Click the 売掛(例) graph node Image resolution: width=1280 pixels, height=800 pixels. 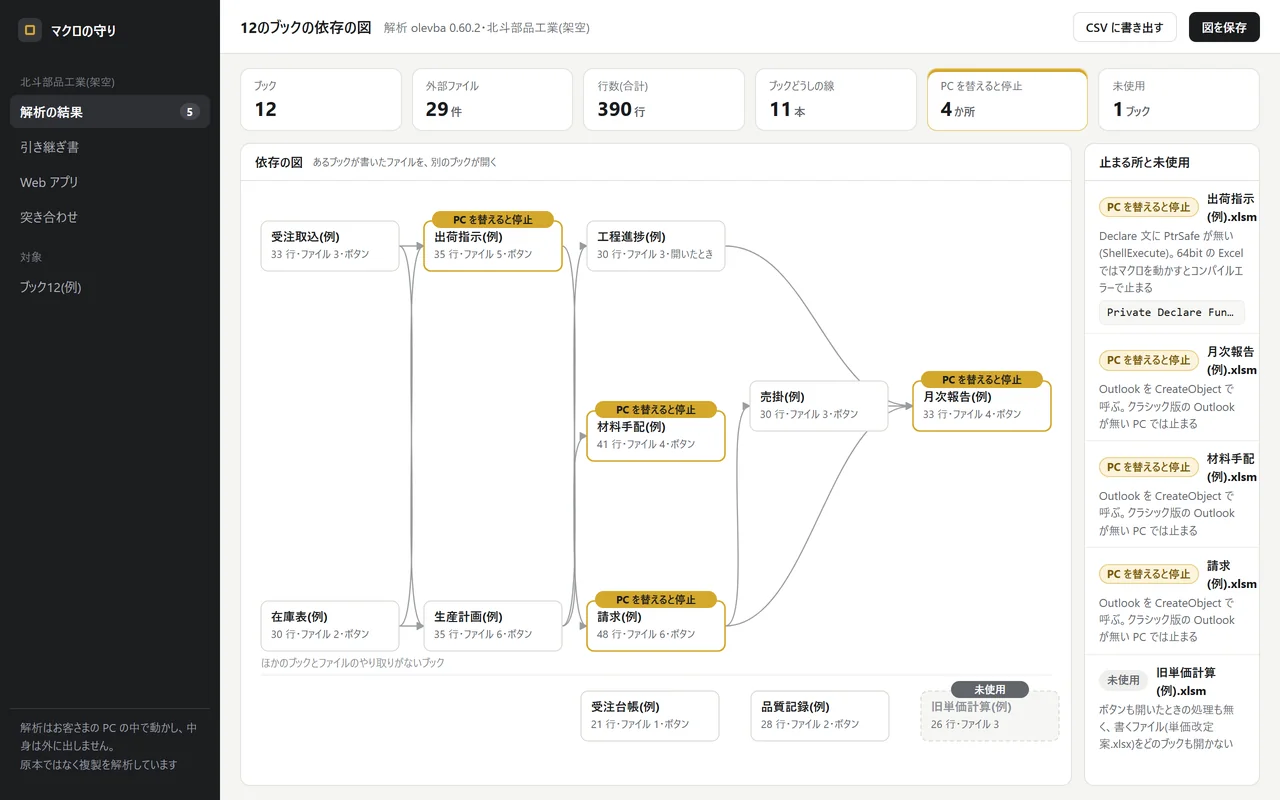point(819,406)
